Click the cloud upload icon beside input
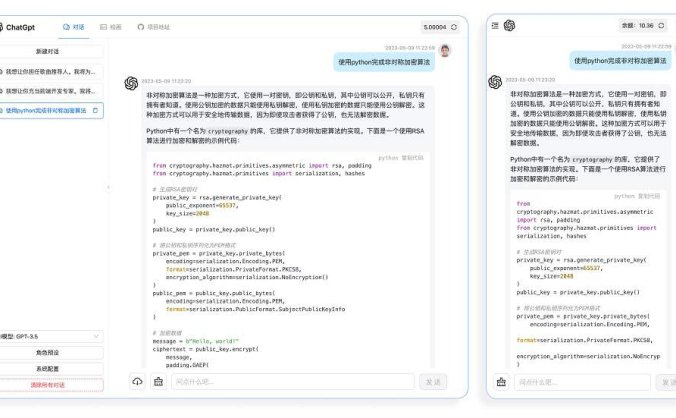The height and width of the screenshot is (418, 676). [137, 382]
